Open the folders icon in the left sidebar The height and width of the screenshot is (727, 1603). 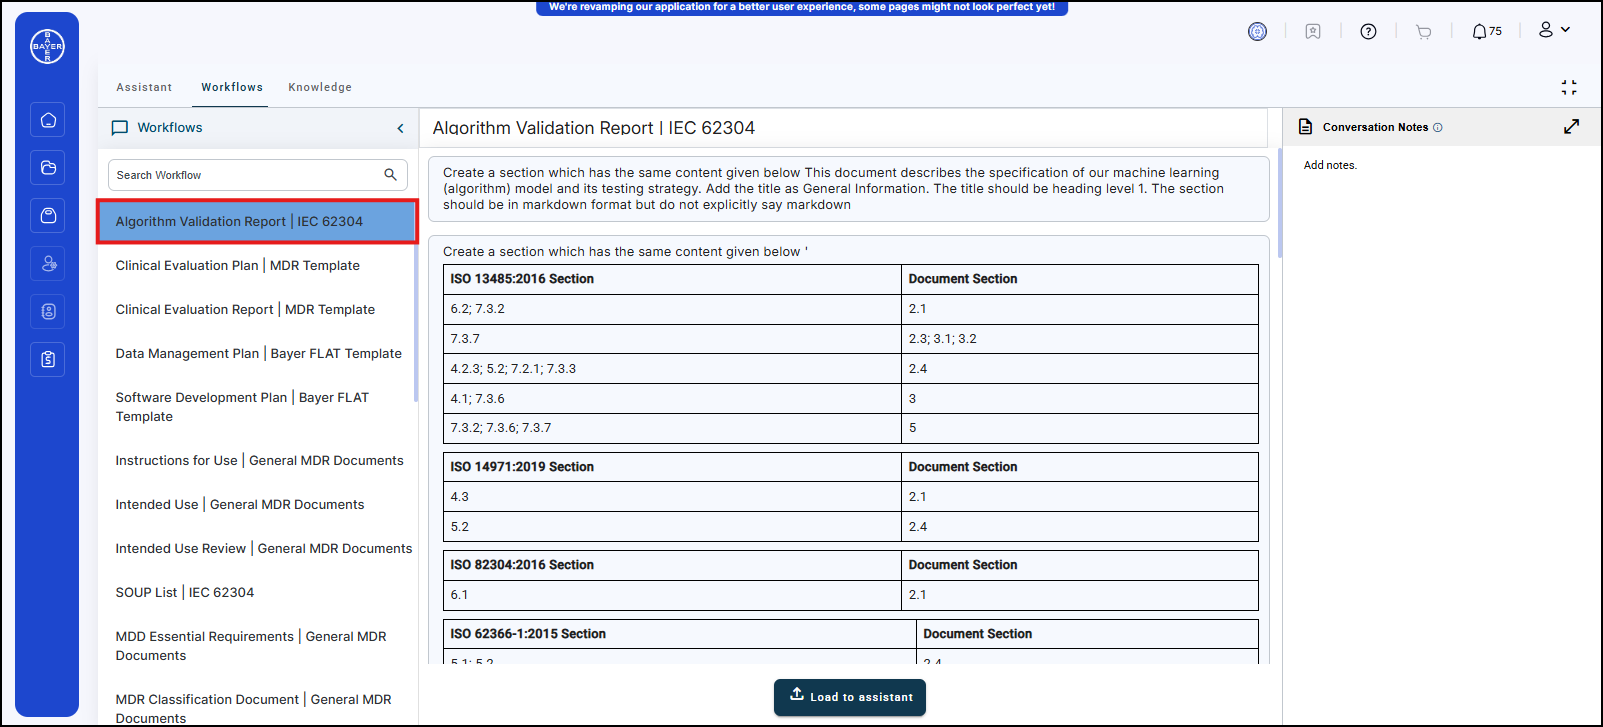48,168
